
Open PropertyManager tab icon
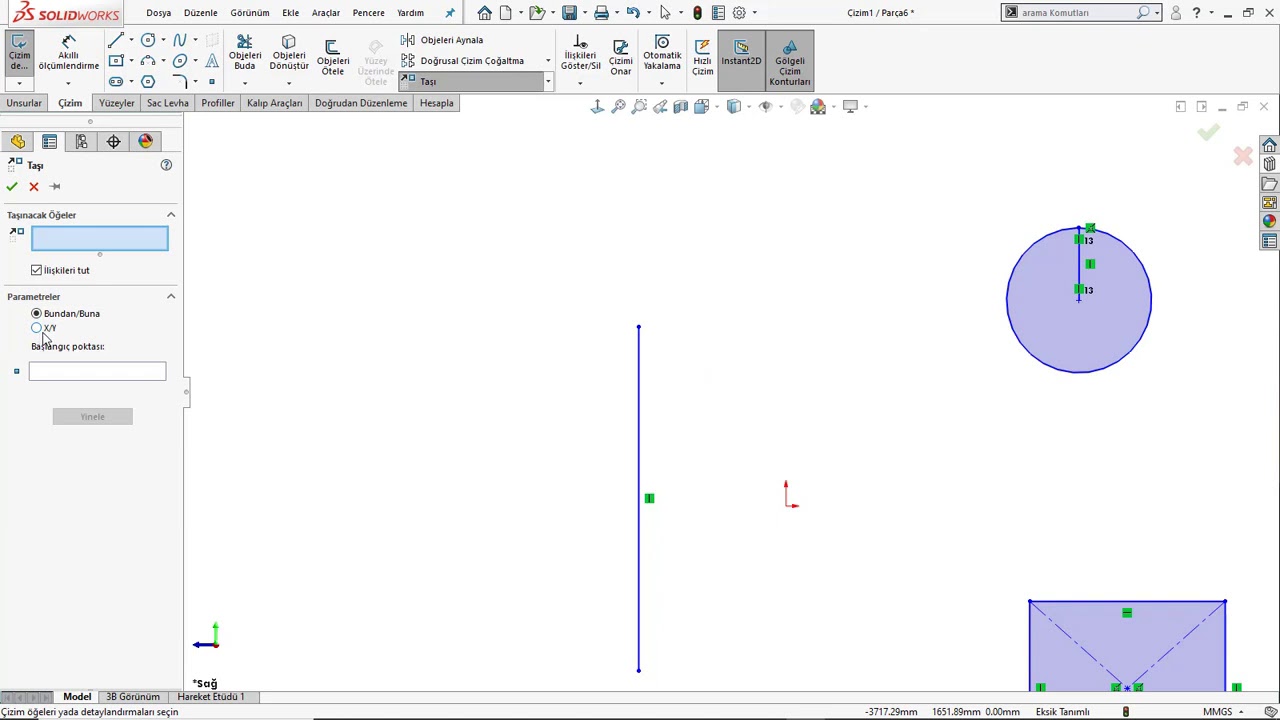[49, 142]
